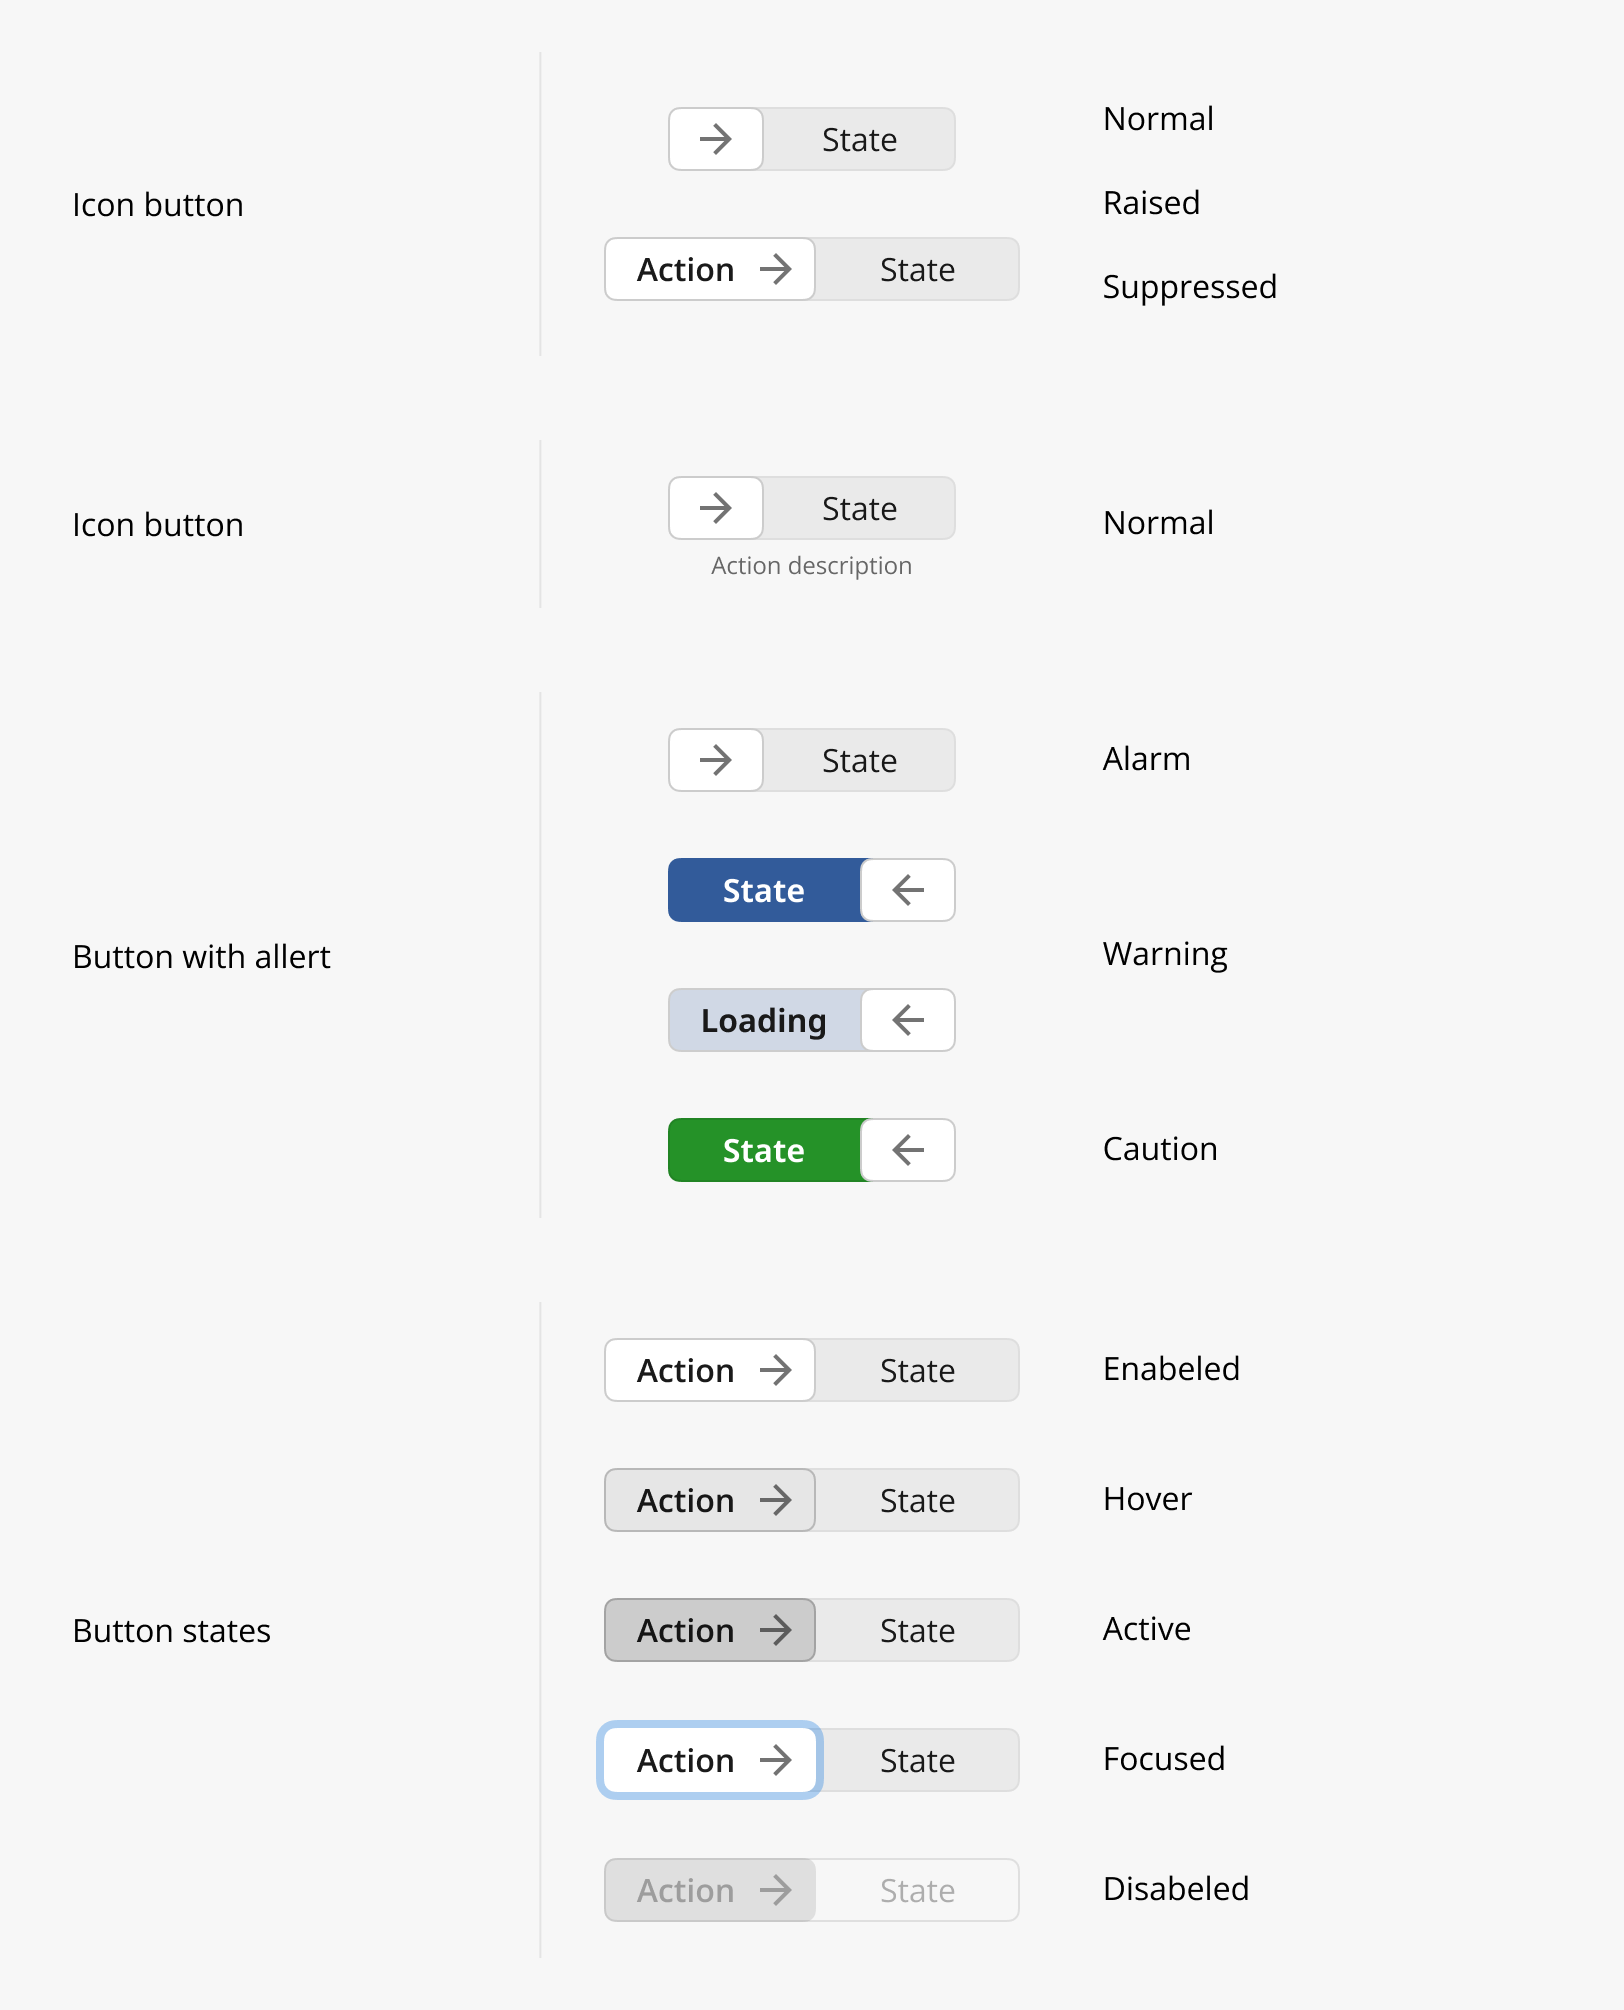This screenshot has width=1624, height=2010.
Task: Click the Focused Action button with blue outline
Action: pos(710,1760)
